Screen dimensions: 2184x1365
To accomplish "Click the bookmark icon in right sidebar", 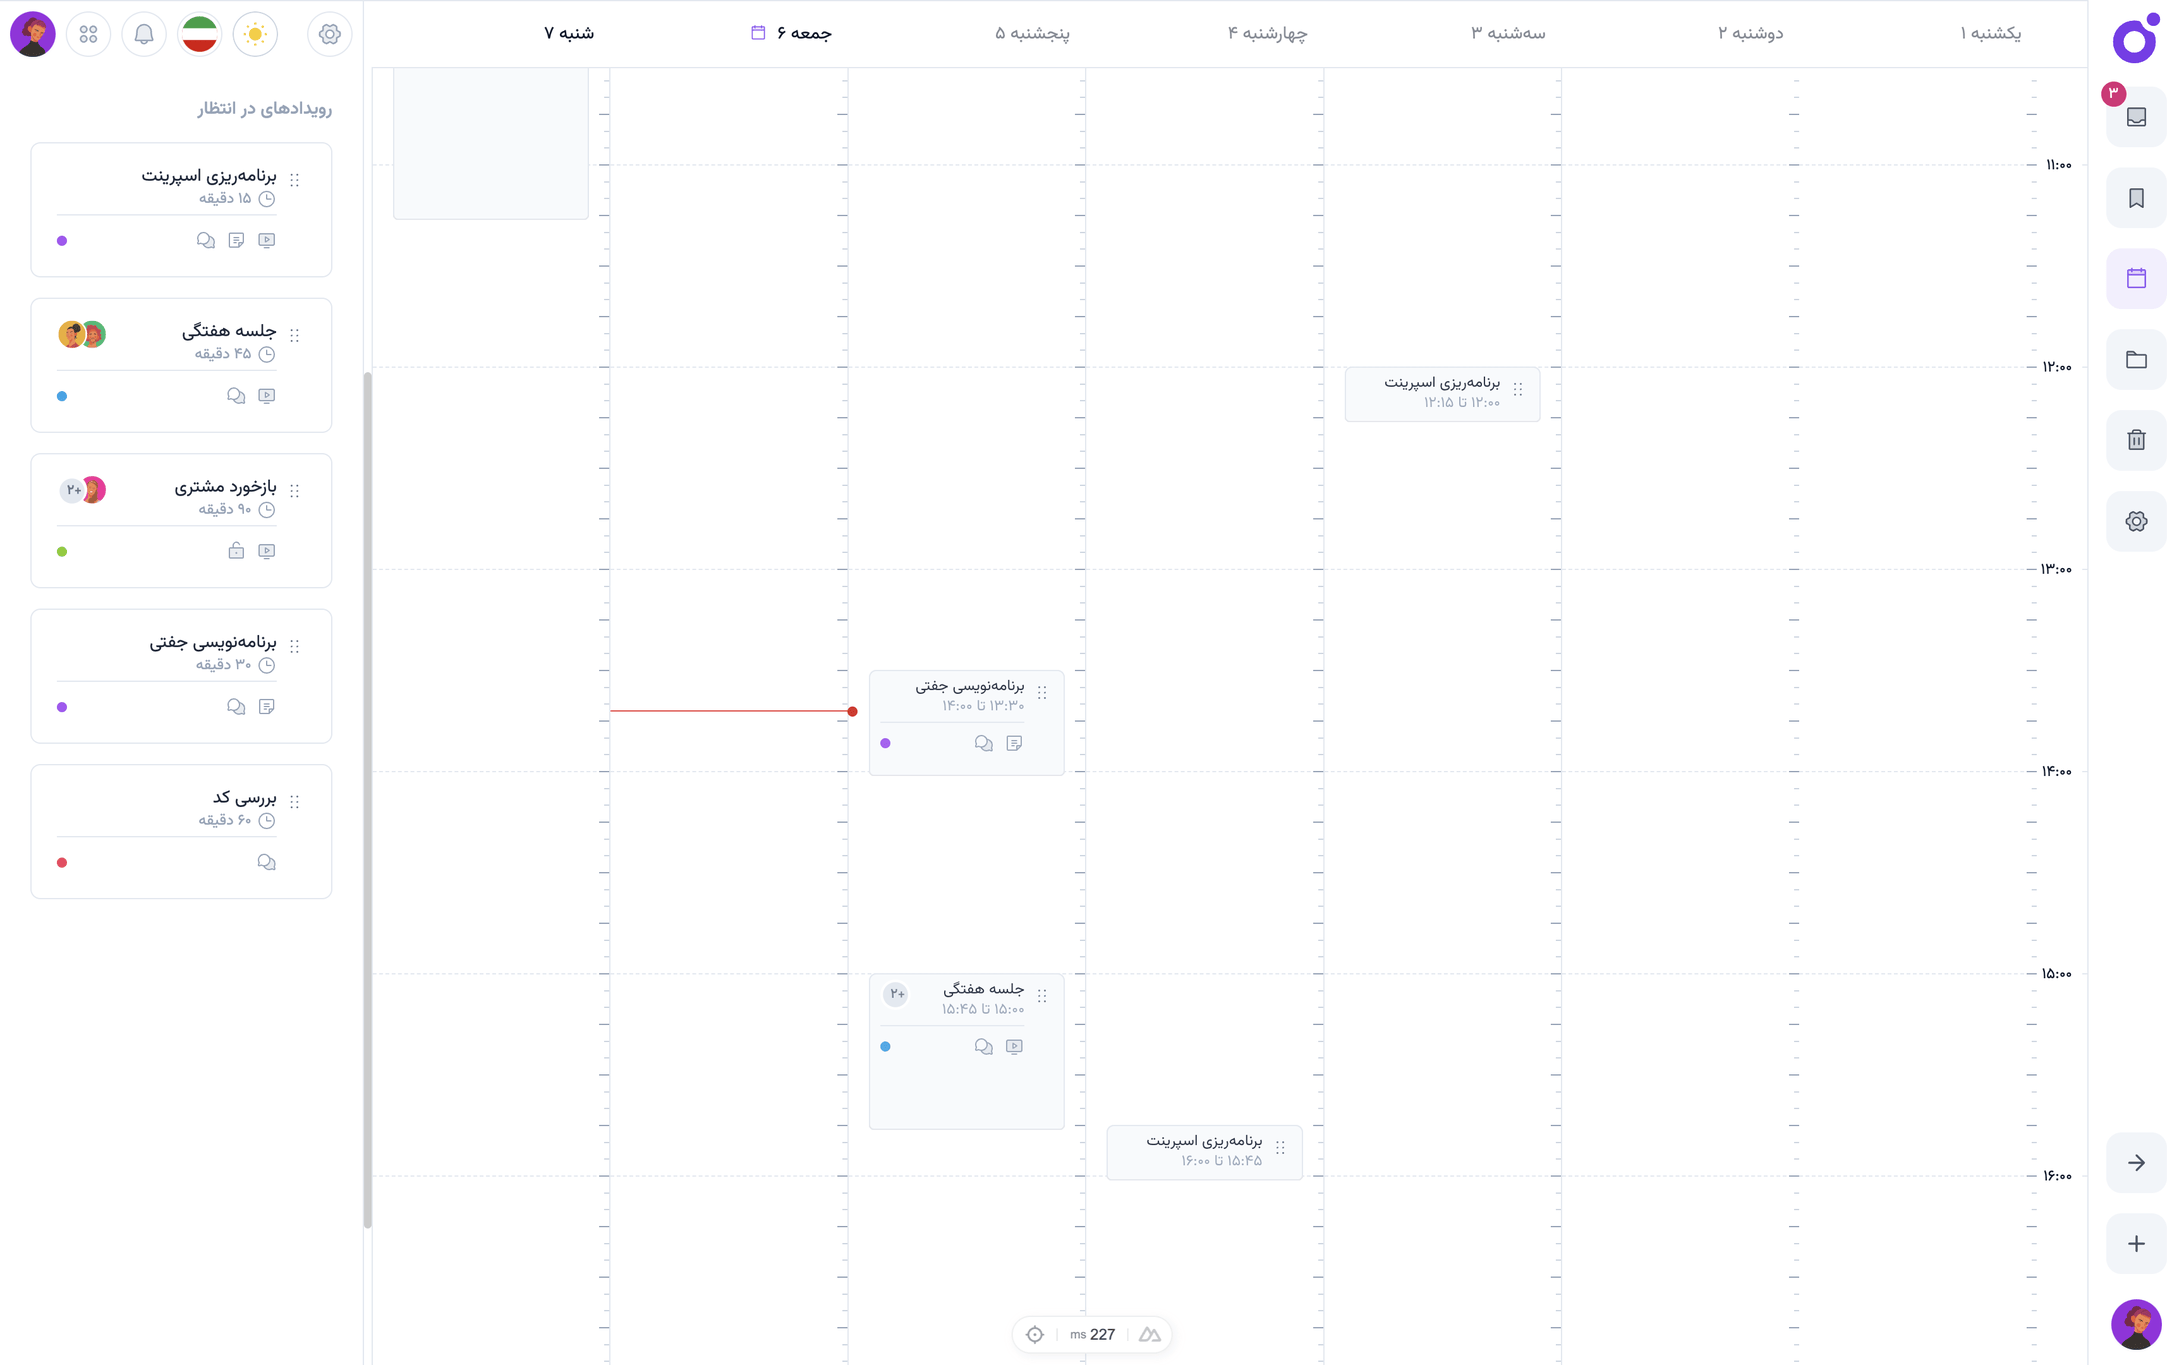I will (2136, 198).
